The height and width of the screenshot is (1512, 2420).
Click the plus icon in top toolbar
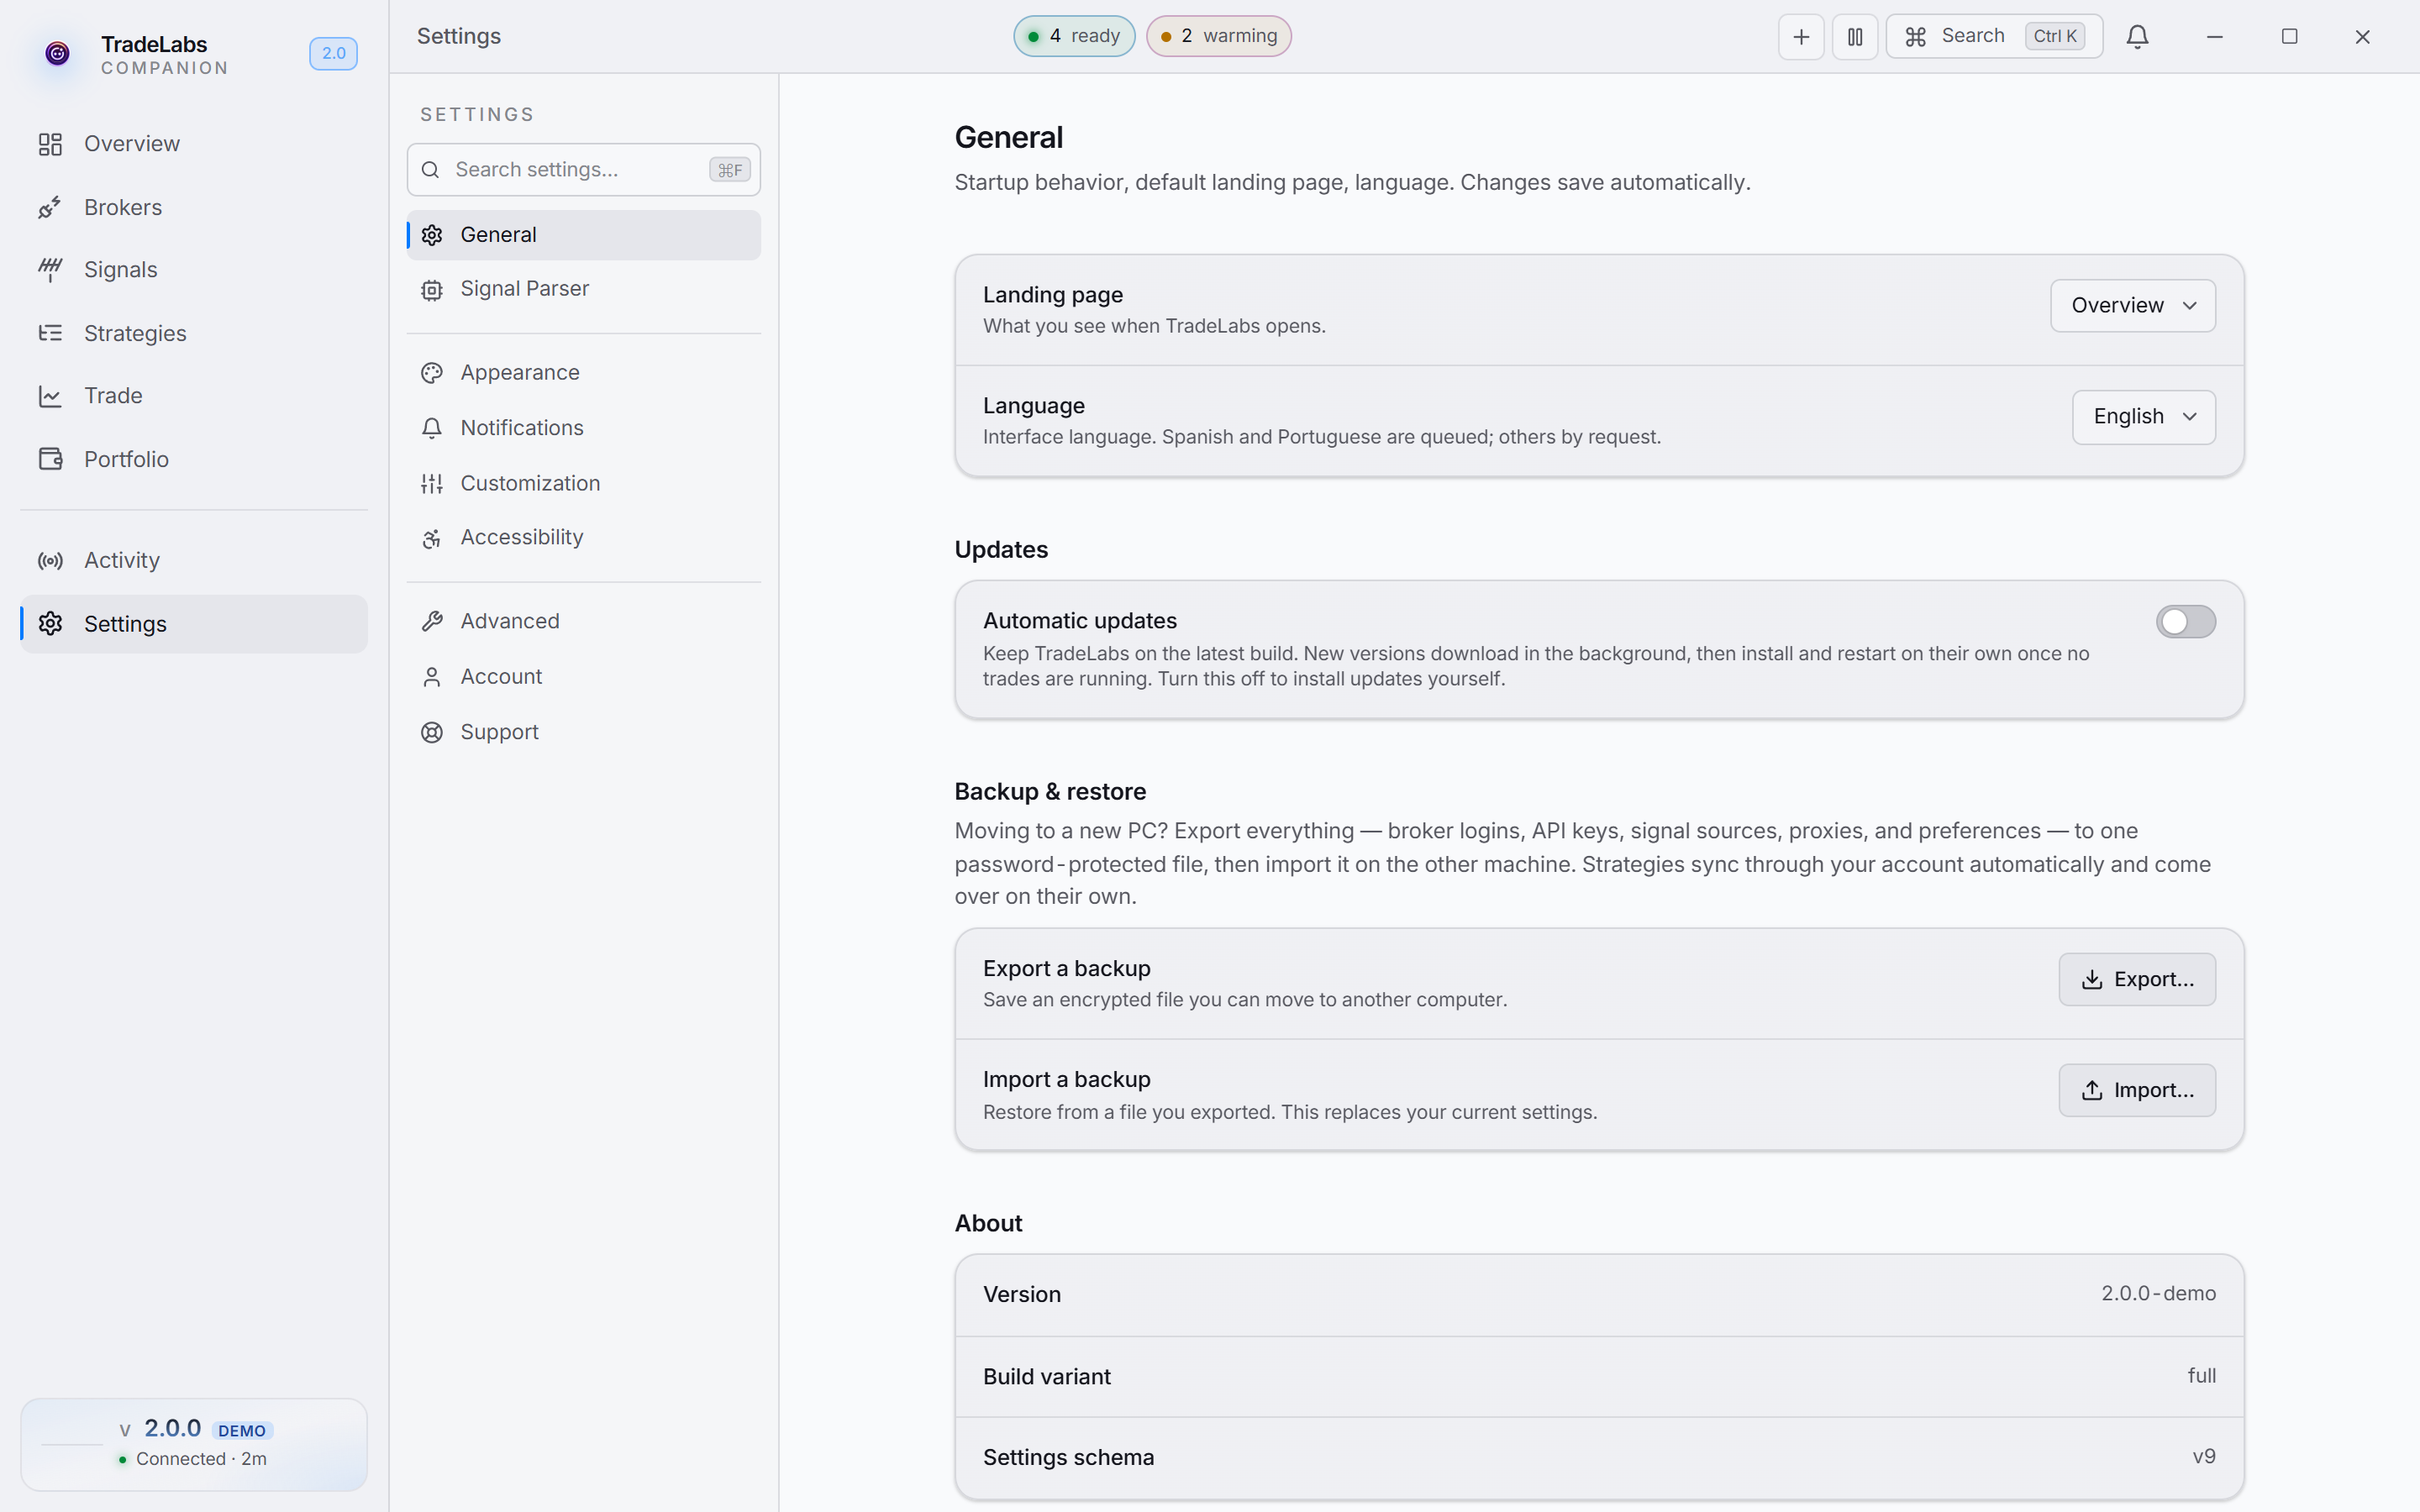[x=1801, y=37]
